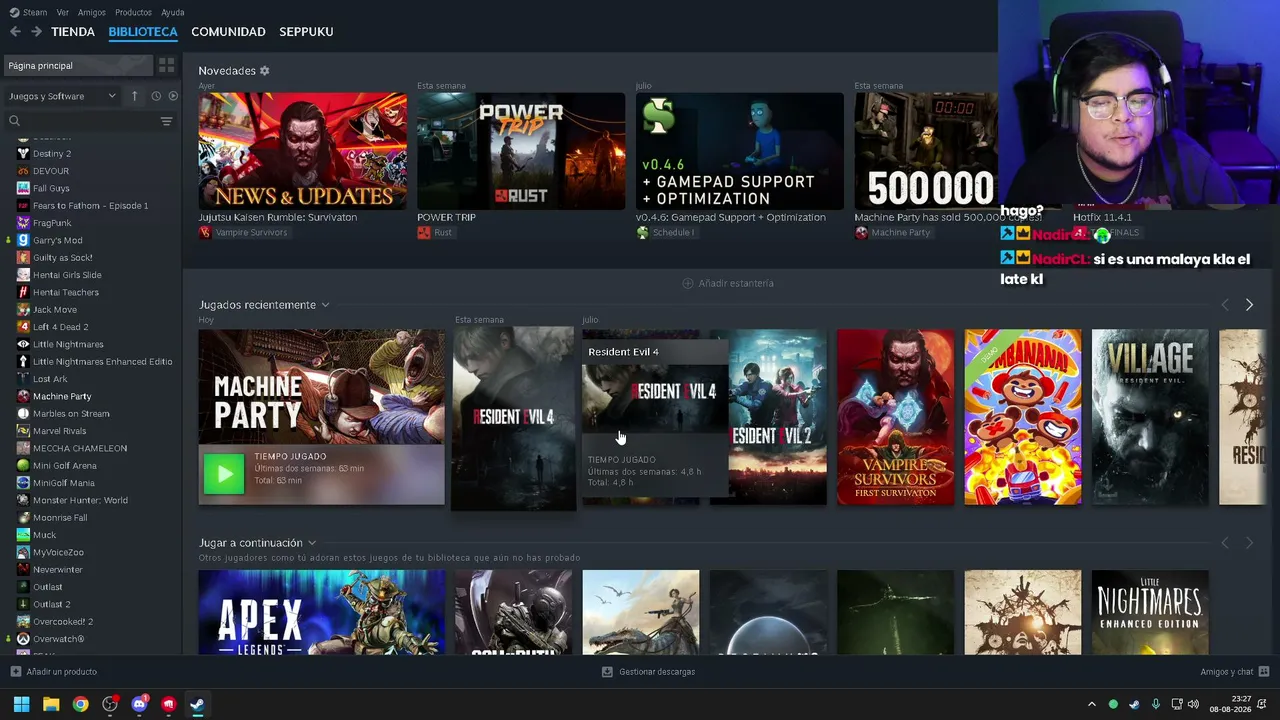Open the Rust POWER TRIP news thumbnail
The height and width of the screenshot is (720, 1280).
click(x=521, y=151)
